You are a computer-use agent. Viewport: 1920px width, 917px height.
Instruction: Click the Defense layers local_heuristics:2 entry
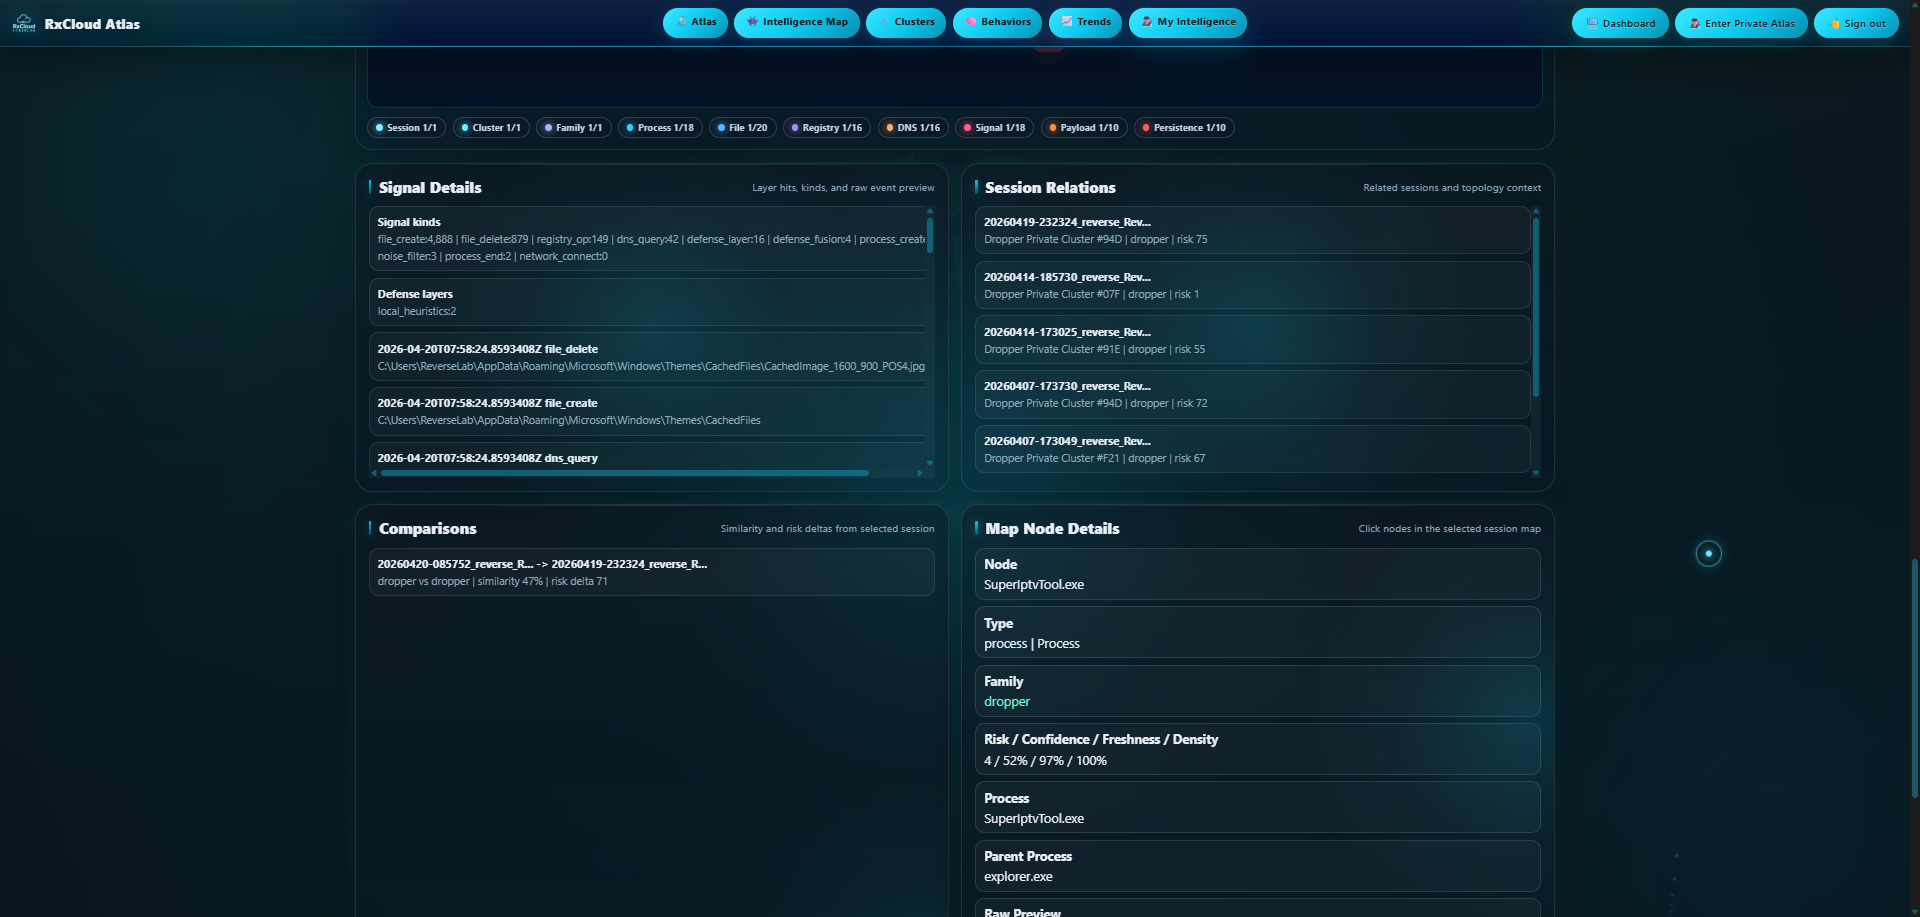(x=648, y=302)
